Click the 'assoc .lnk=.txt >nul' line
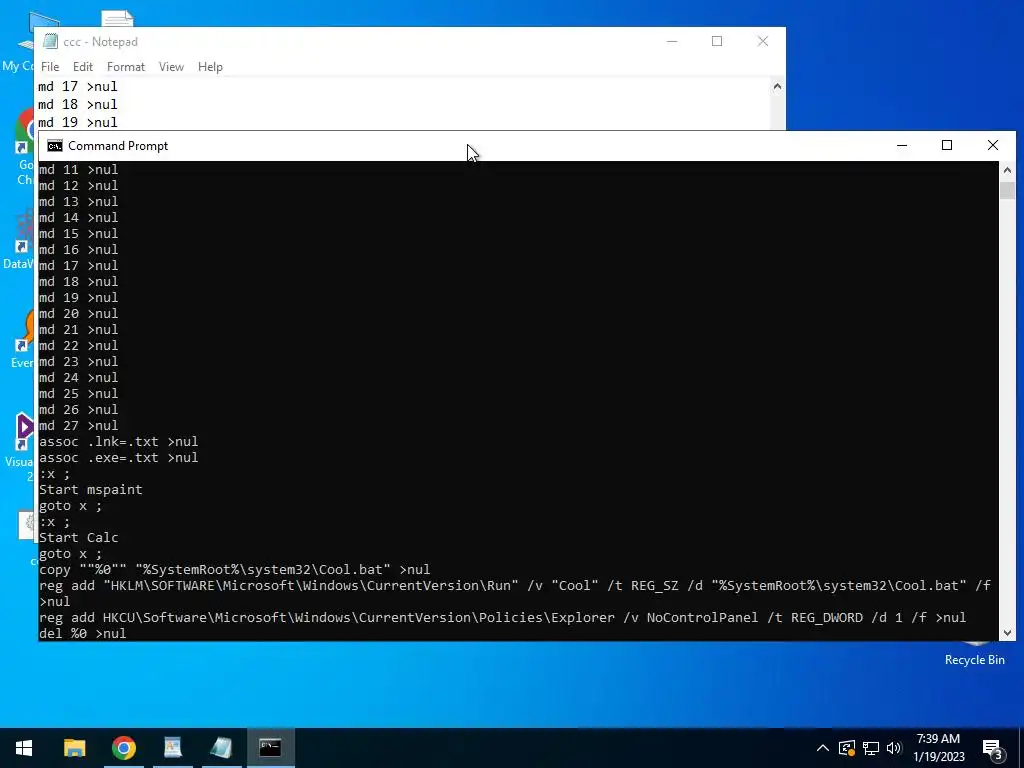Viewport: 1024px width, 768px height. [x=118, y=441]
